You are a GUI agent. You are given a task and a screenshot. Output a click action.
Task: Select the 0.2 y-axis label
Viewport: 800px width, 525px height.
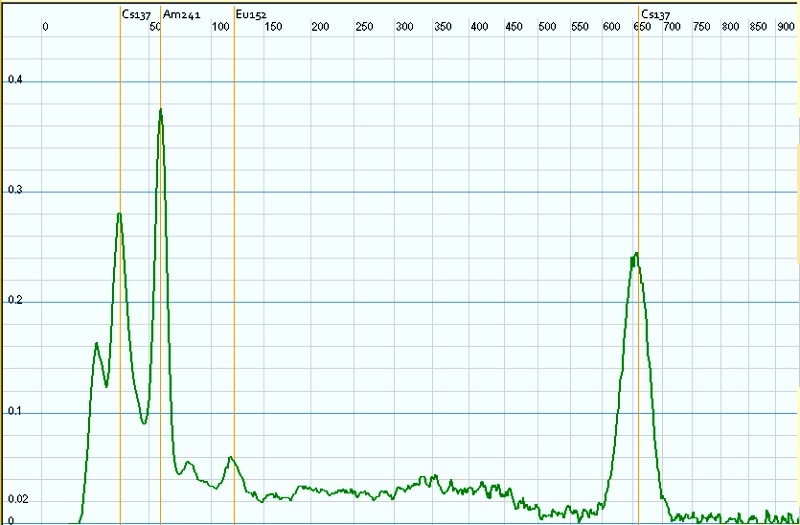[x=14, y=301]
